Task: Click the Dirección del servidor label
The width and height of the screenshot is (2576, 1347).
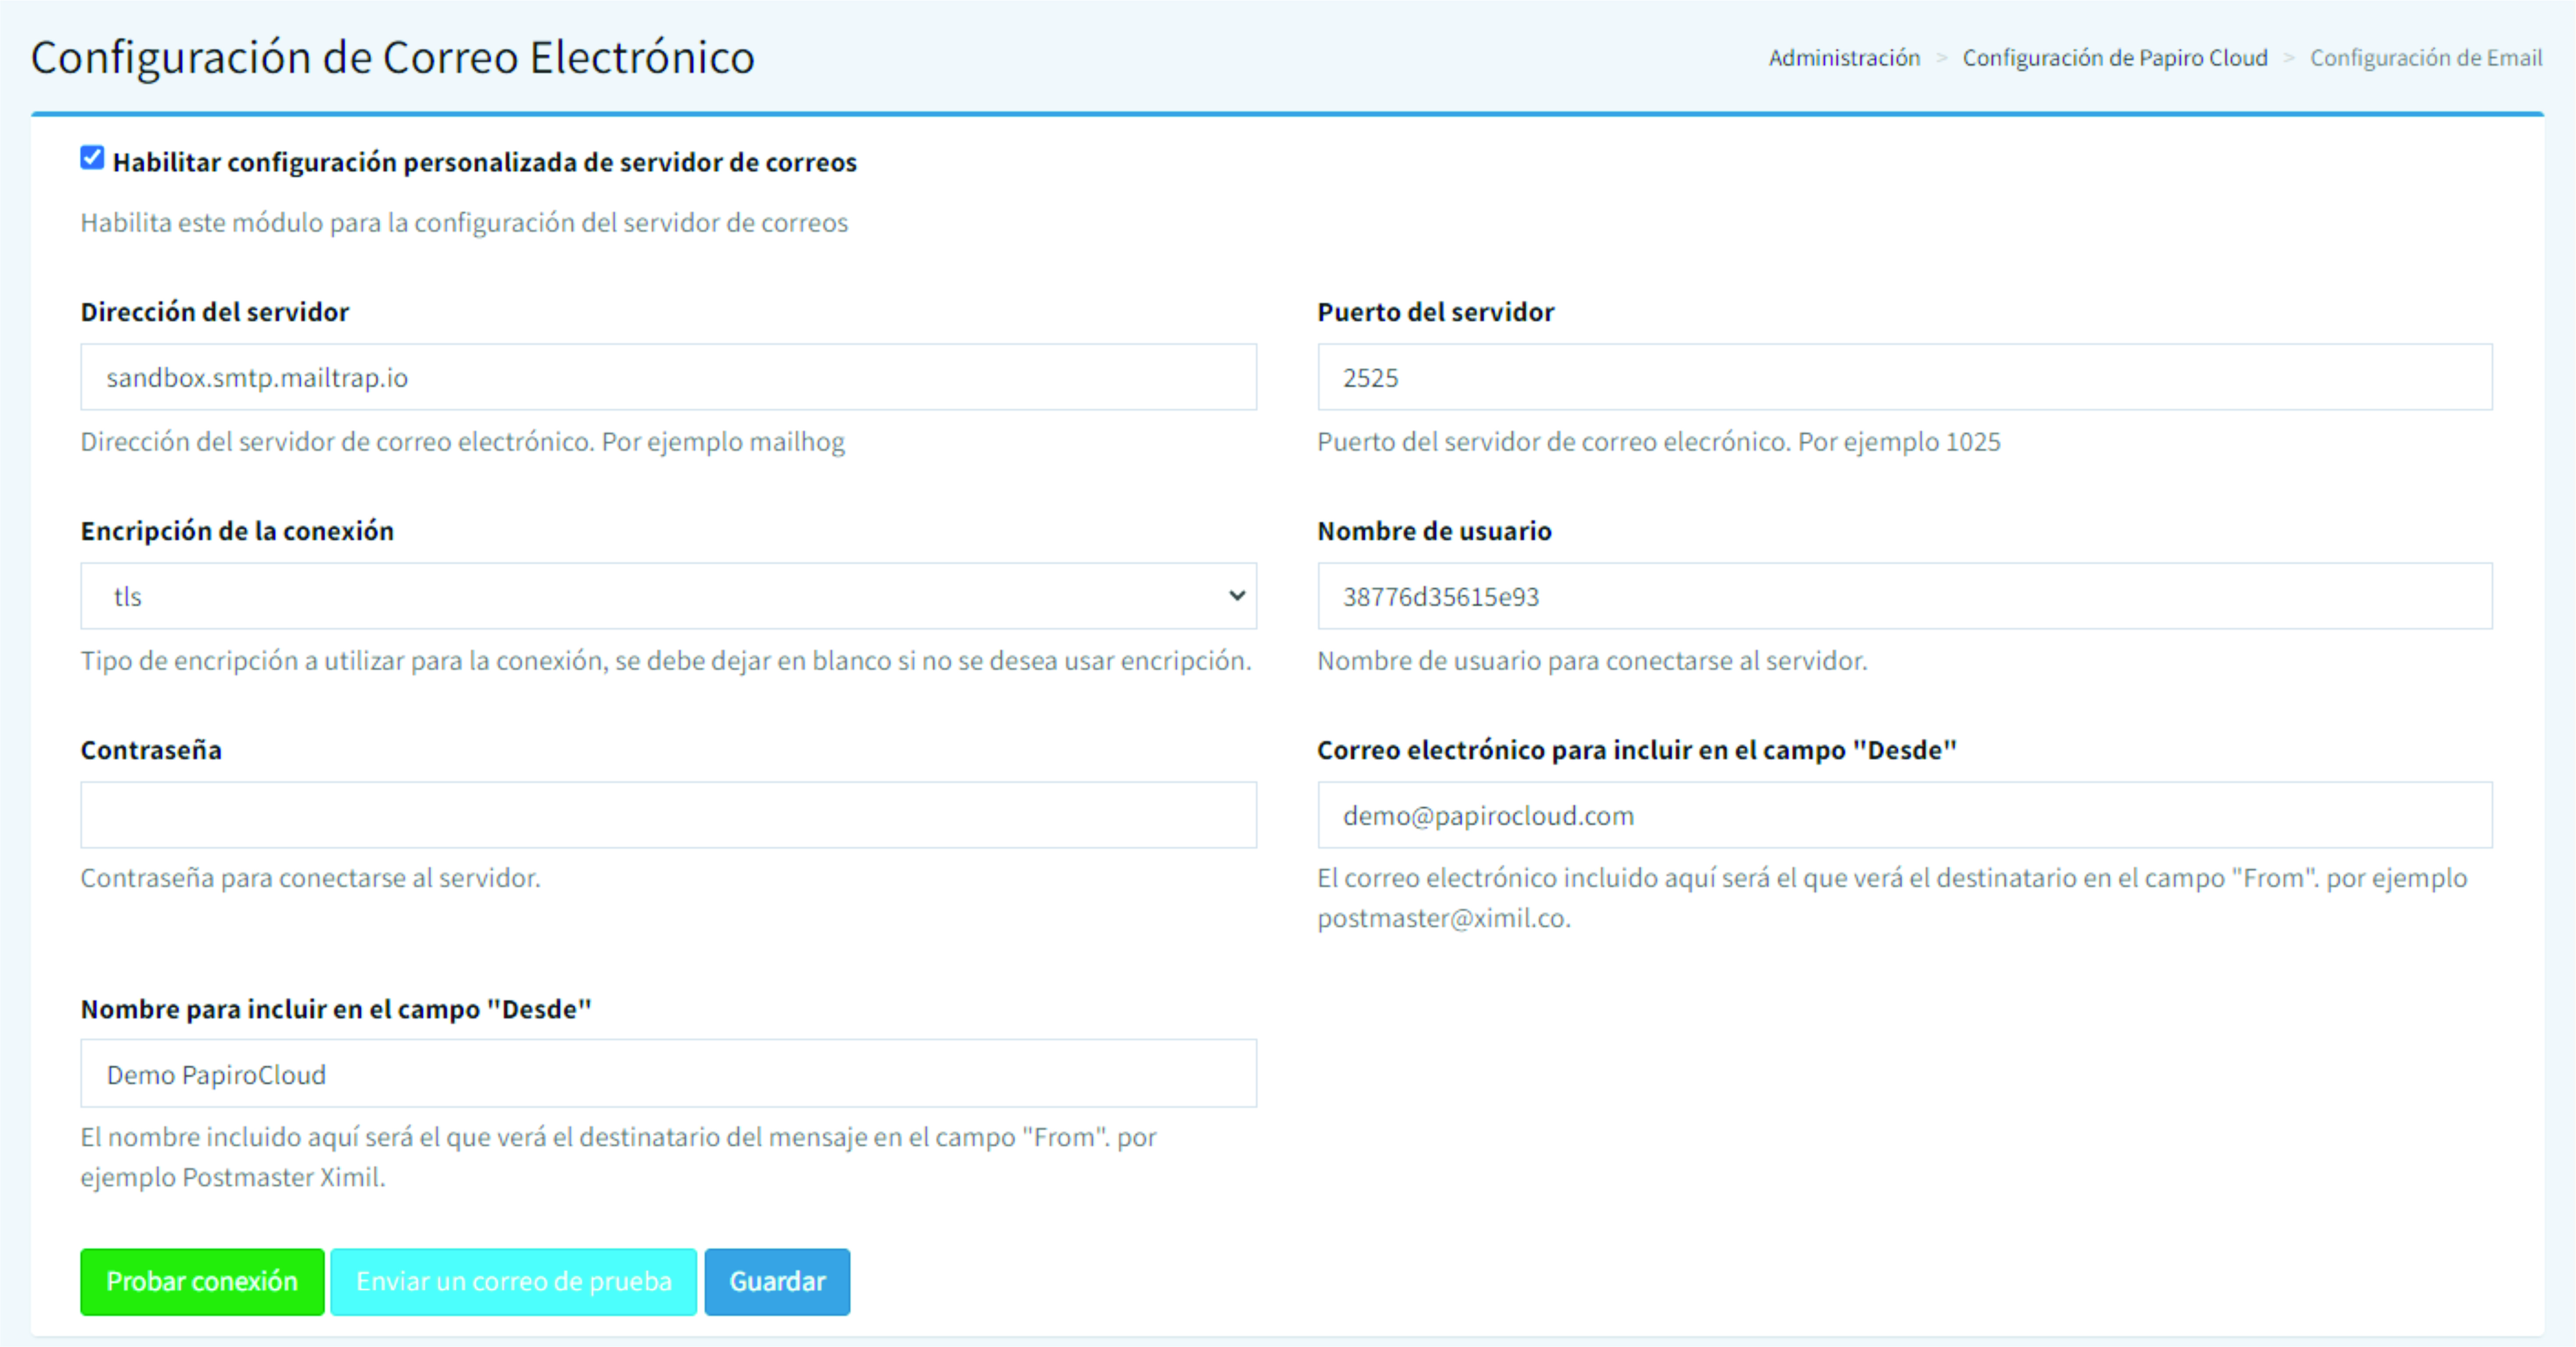Action: click(x=215, y=312)
